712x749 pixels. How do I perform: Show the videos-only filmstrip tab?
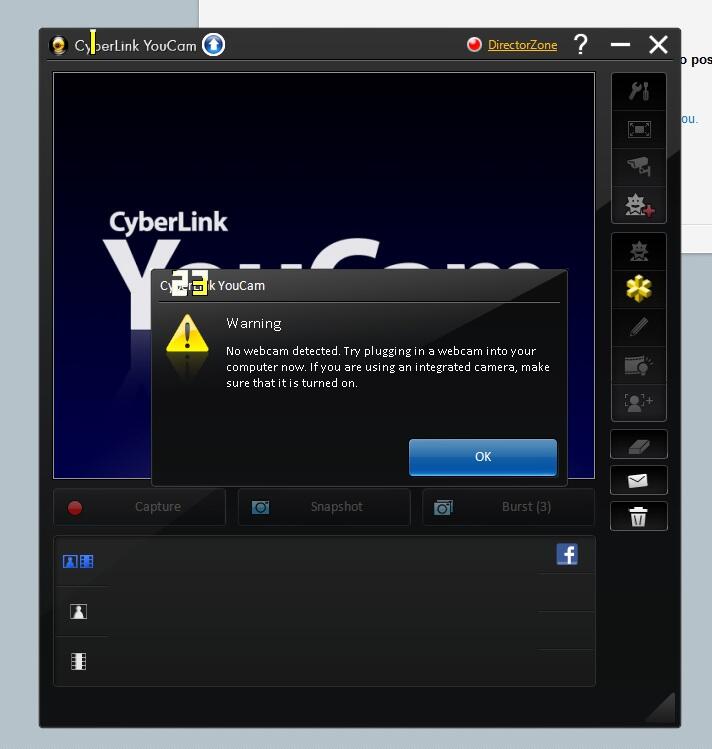click(x=78, y=662)
